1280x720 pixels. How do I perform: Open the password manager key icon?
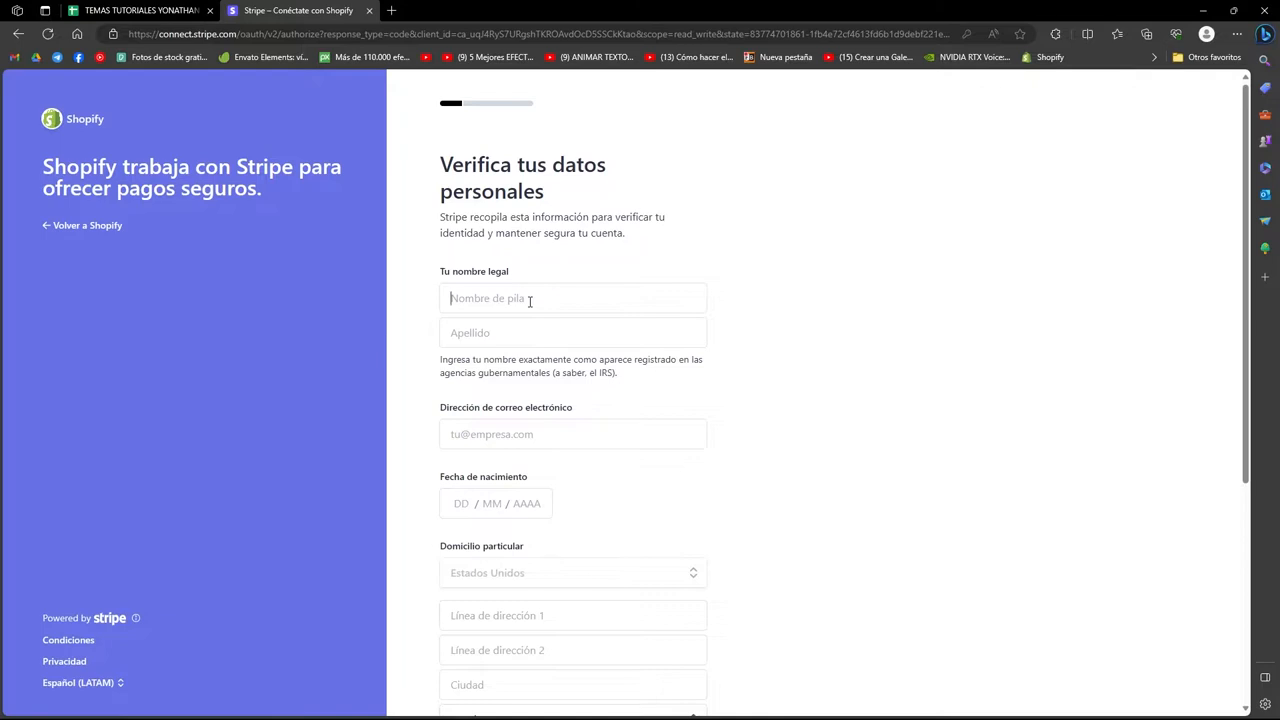point(966,34)
